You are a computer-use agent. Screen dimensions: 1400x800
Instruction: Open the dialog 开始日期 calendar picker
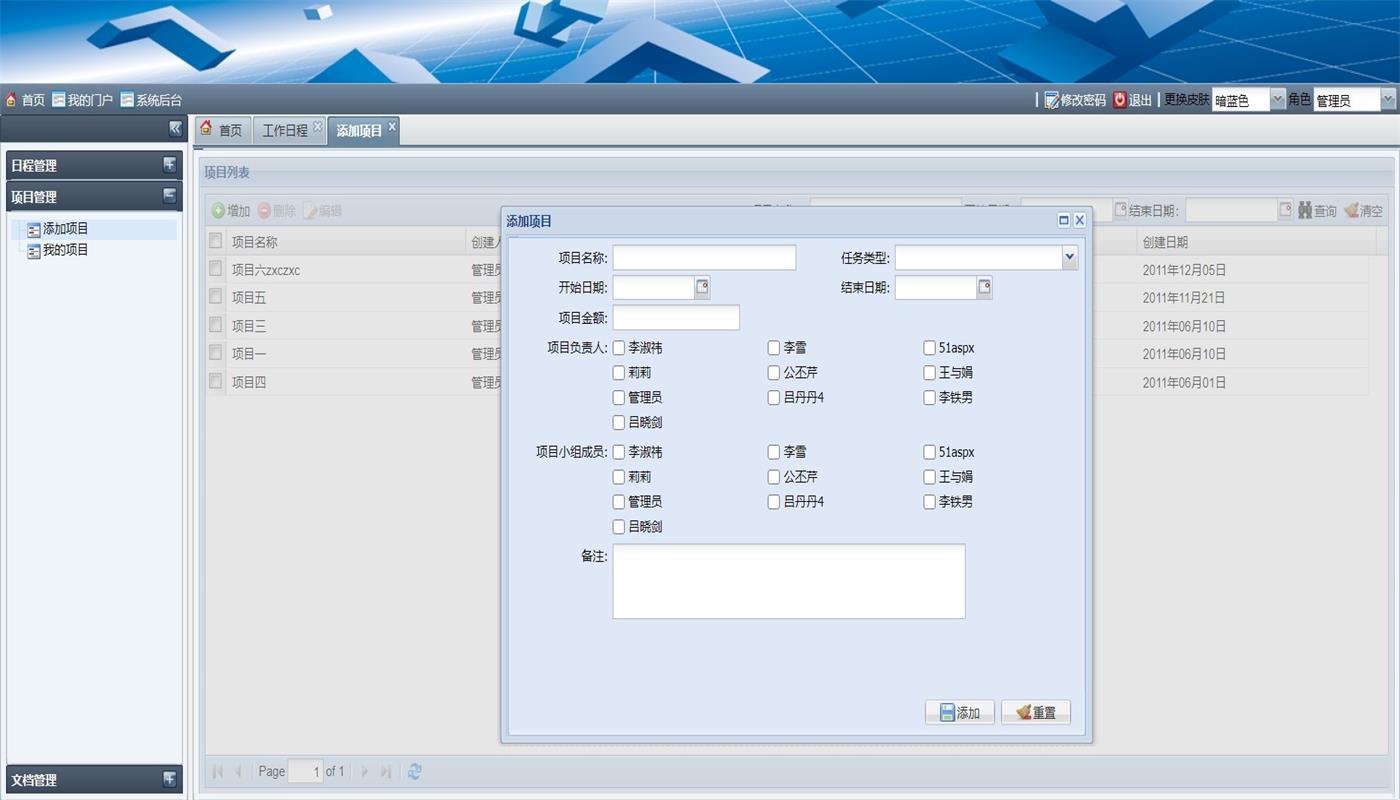click(x=702, y=288)
